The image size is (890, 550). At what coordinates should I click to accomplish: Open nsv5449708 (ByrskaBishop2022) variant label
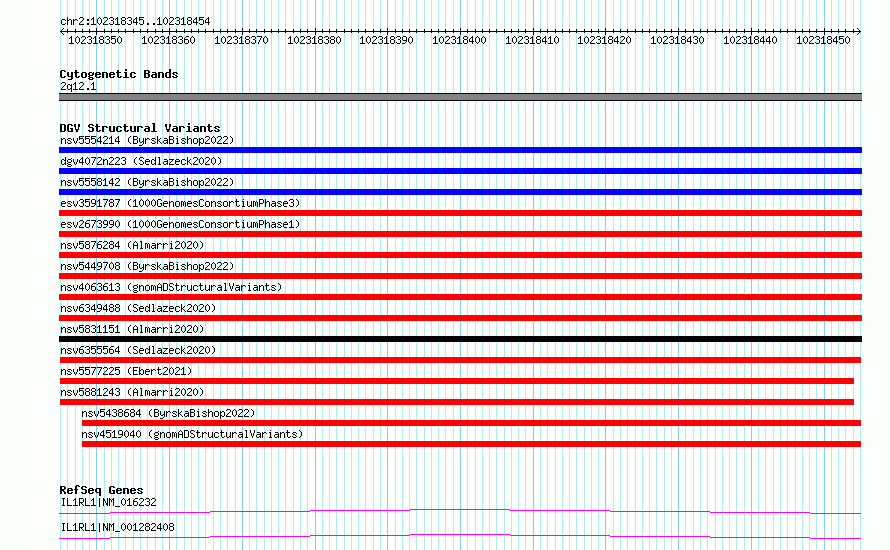[147, 266]
